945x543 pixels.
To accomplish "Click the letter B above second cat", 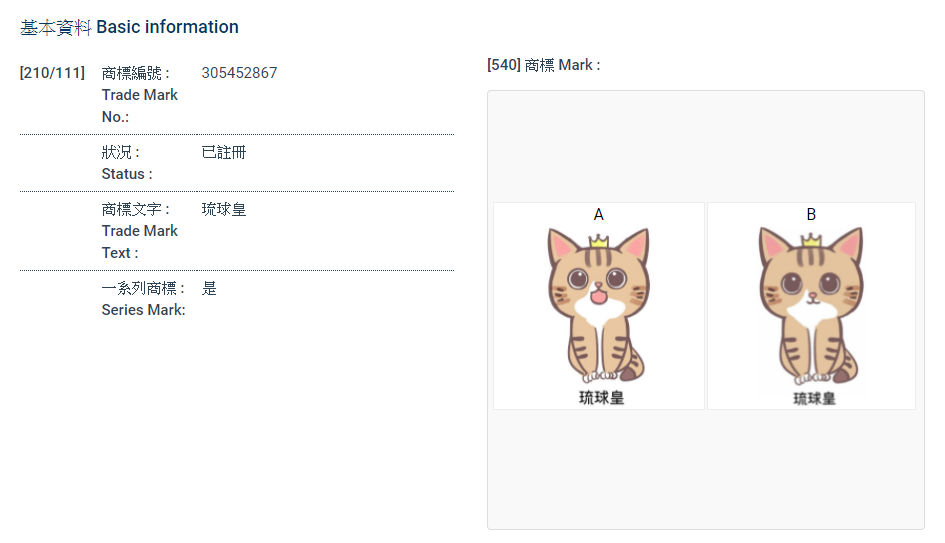I will tap(811, 214).
